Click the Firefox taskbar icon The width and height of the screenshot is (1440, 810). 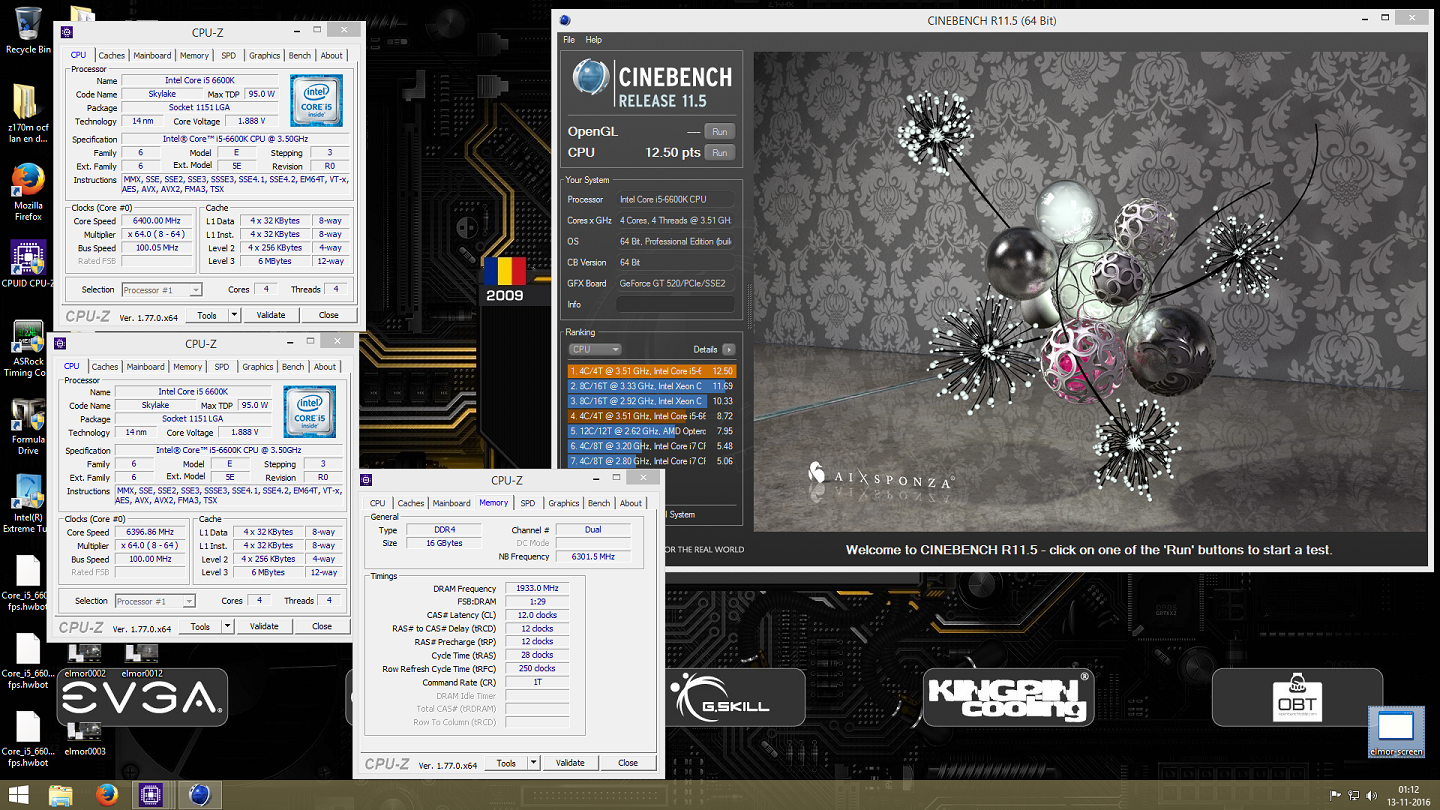click(x=107, y=795)
